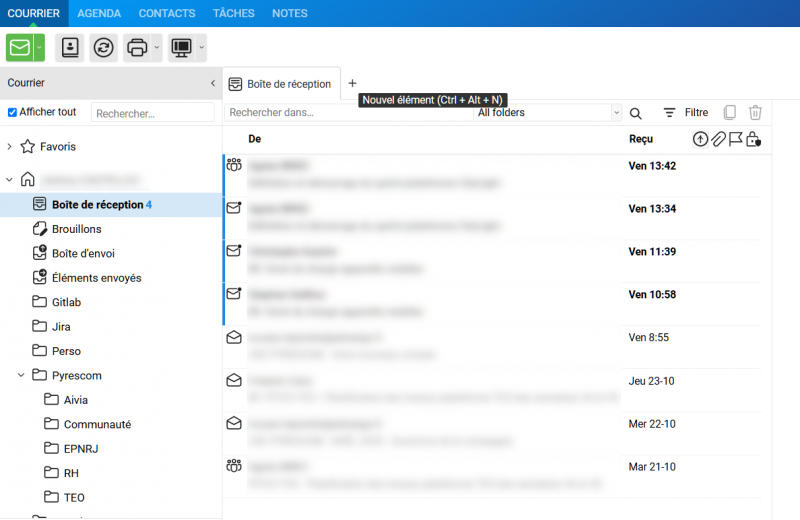This screenshot has width=800, height=520.
Task: Click the trash delete icon
Action: [x=756, y=113]
